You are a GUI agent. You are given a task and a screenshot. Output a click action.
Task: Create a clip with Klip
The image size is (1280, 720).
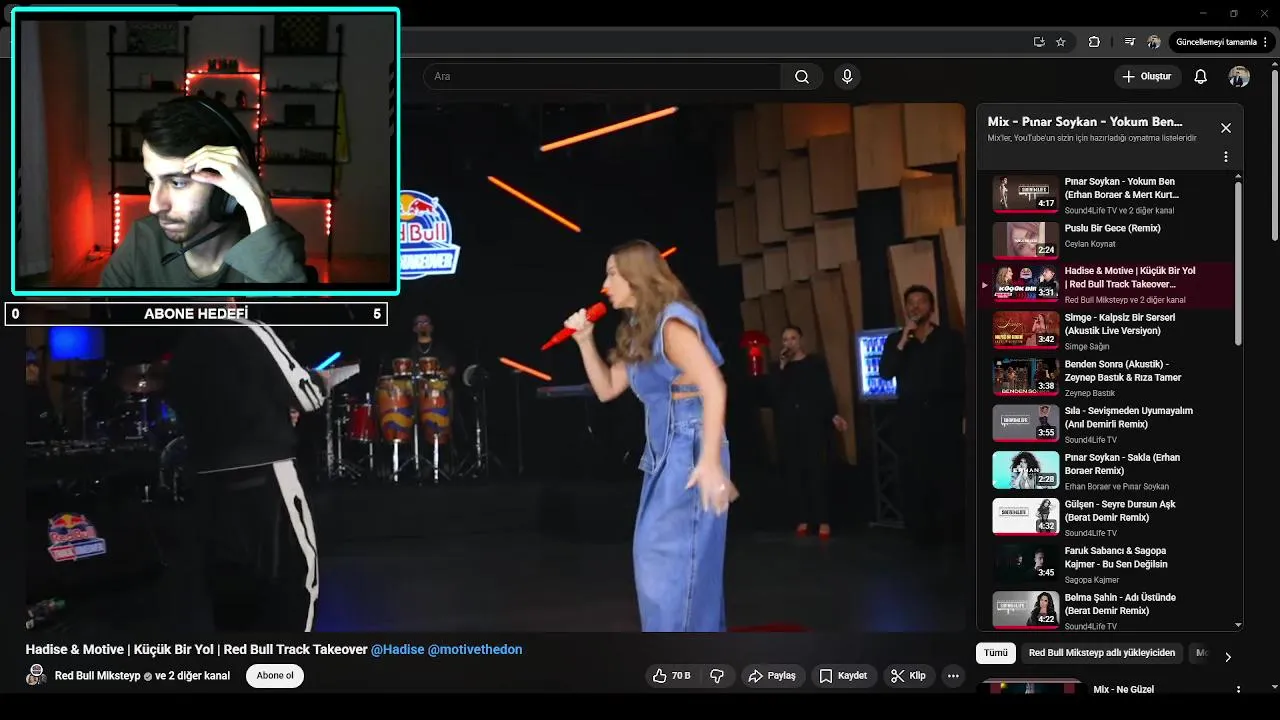pos(908,676)
